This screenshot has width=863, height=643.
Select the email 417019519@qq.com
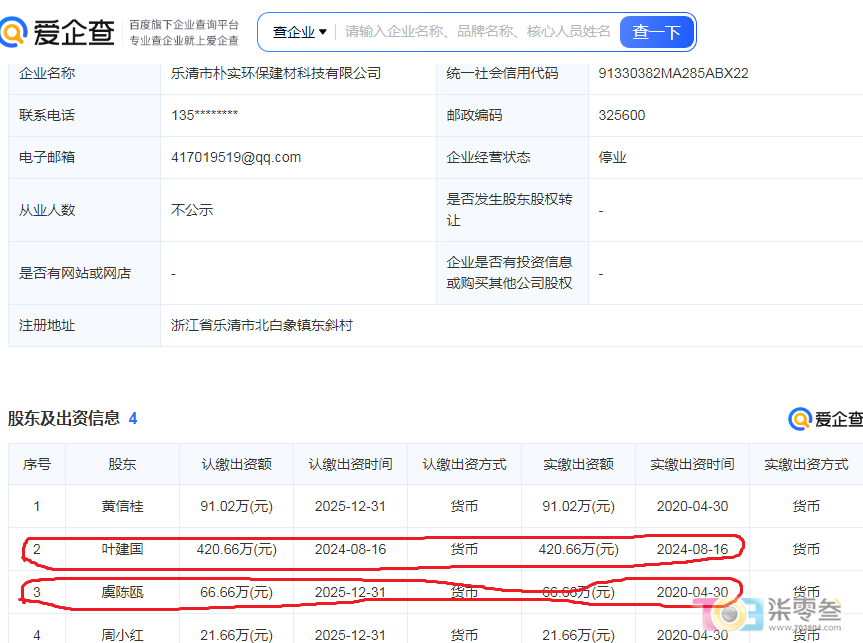236,157
